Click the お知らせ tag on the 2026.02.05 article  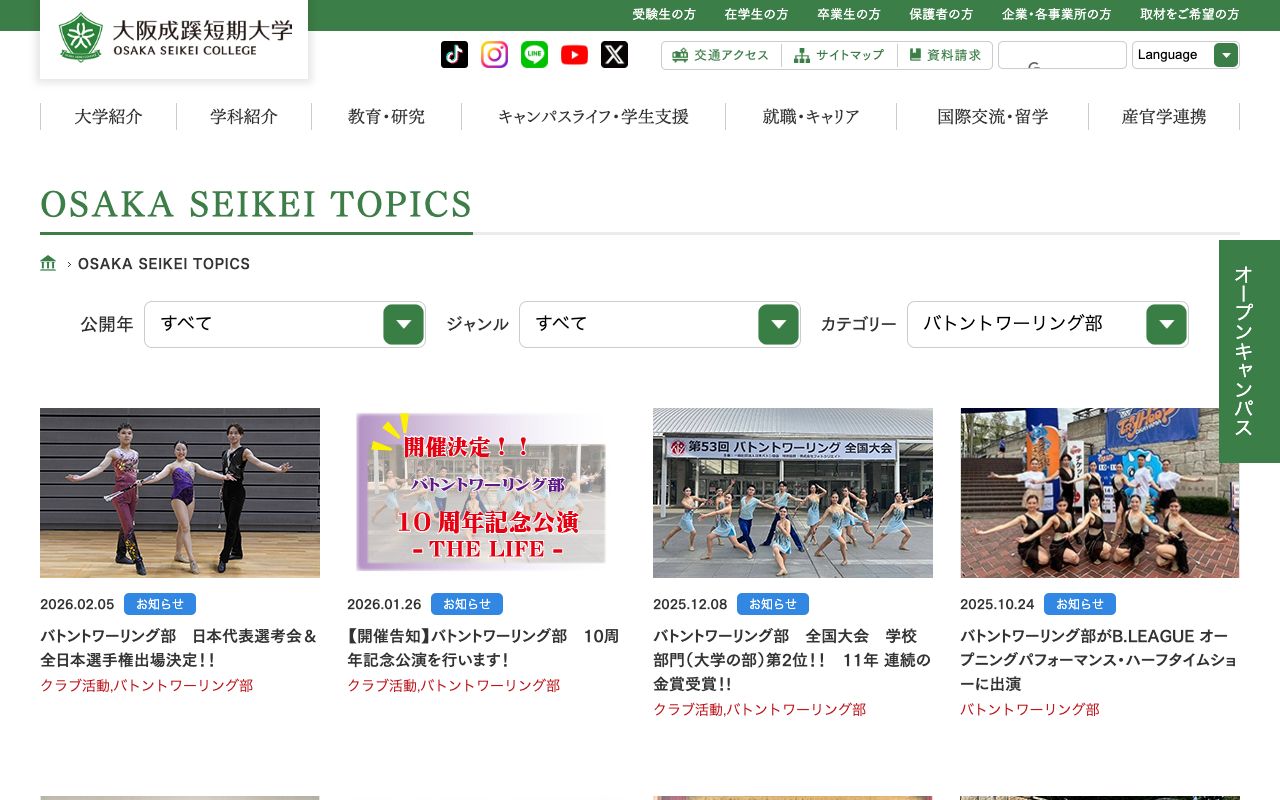(160, 604)
